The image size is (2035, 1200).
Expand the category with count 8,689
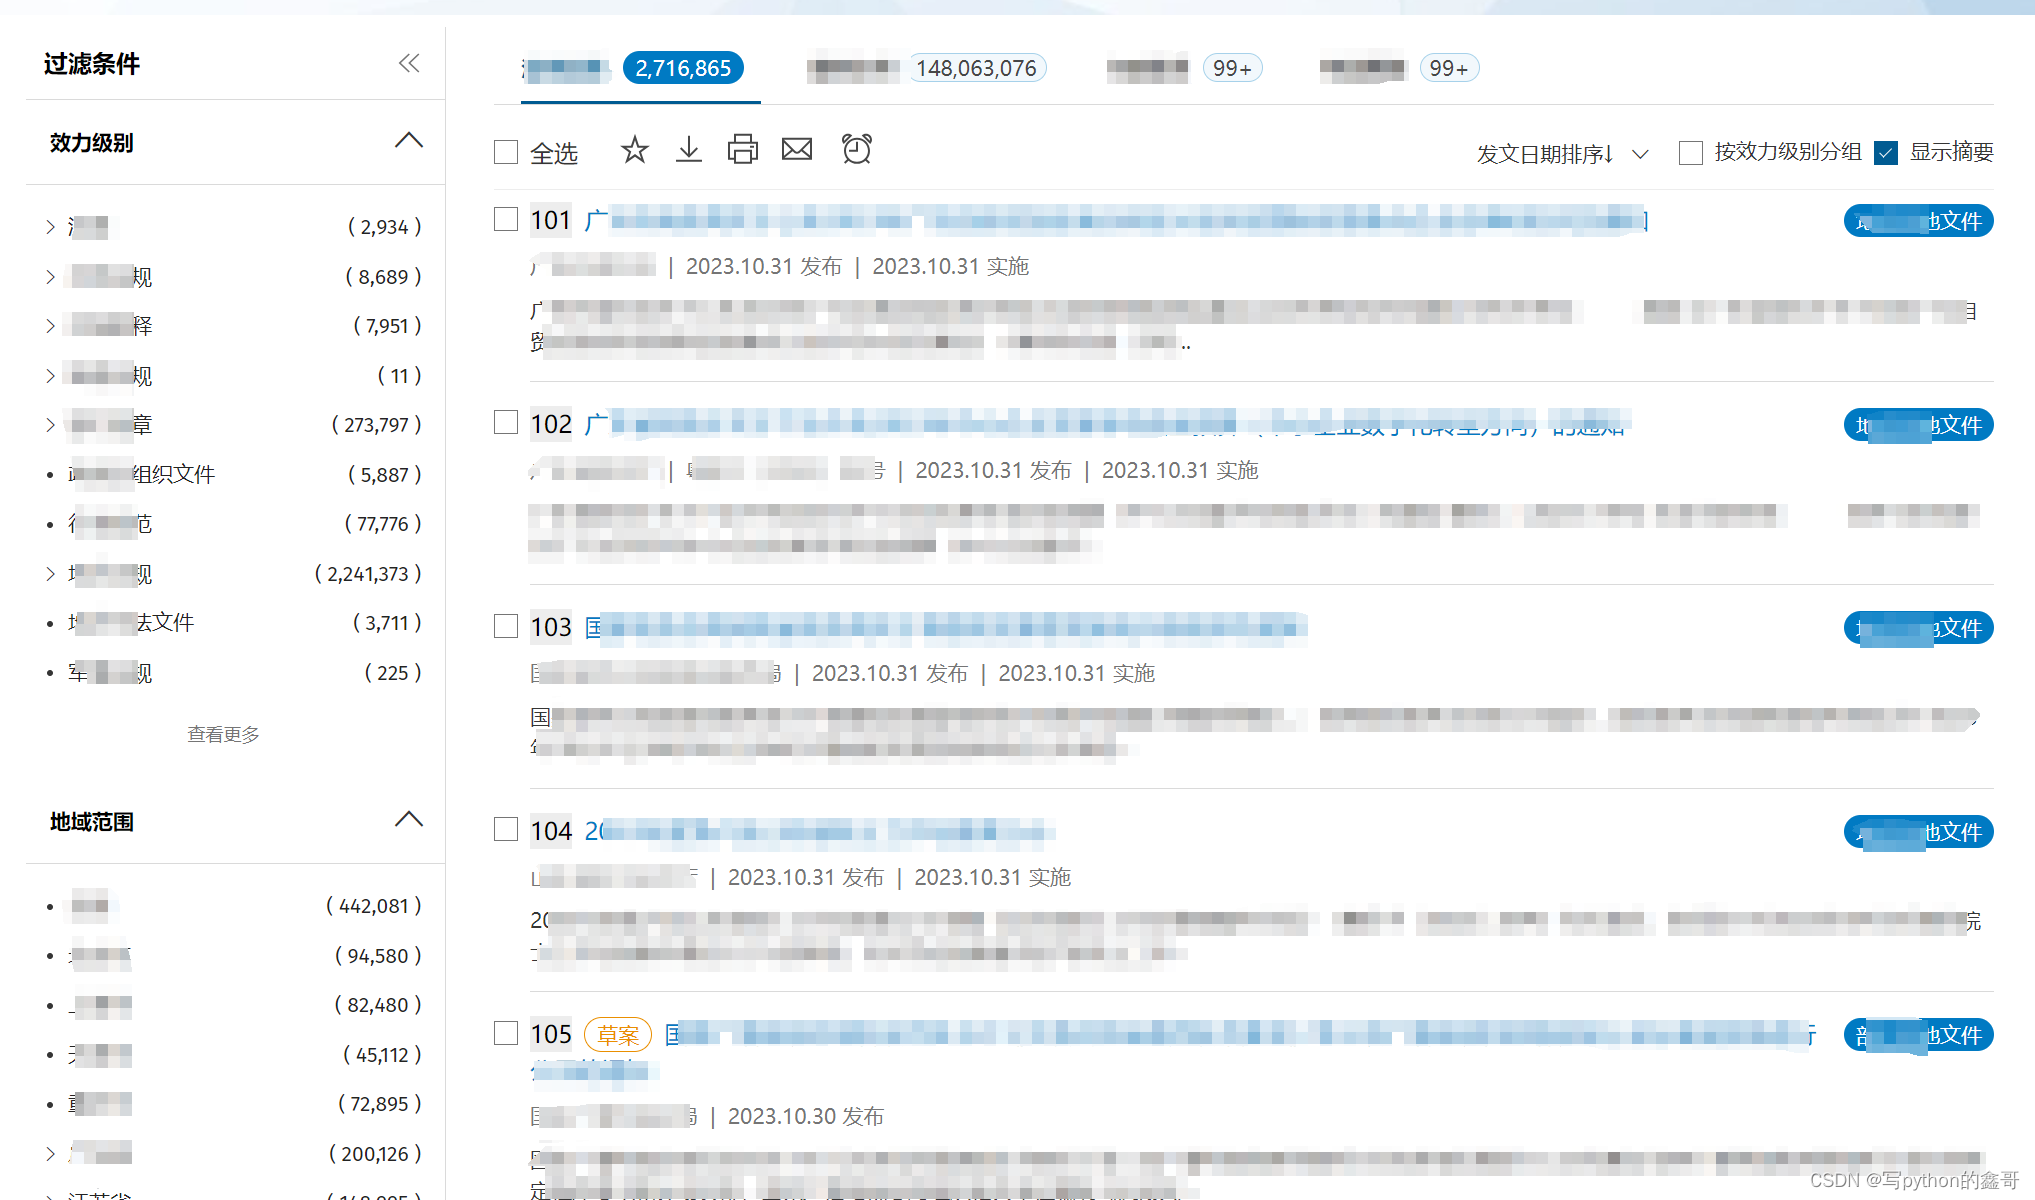point(50,277)
